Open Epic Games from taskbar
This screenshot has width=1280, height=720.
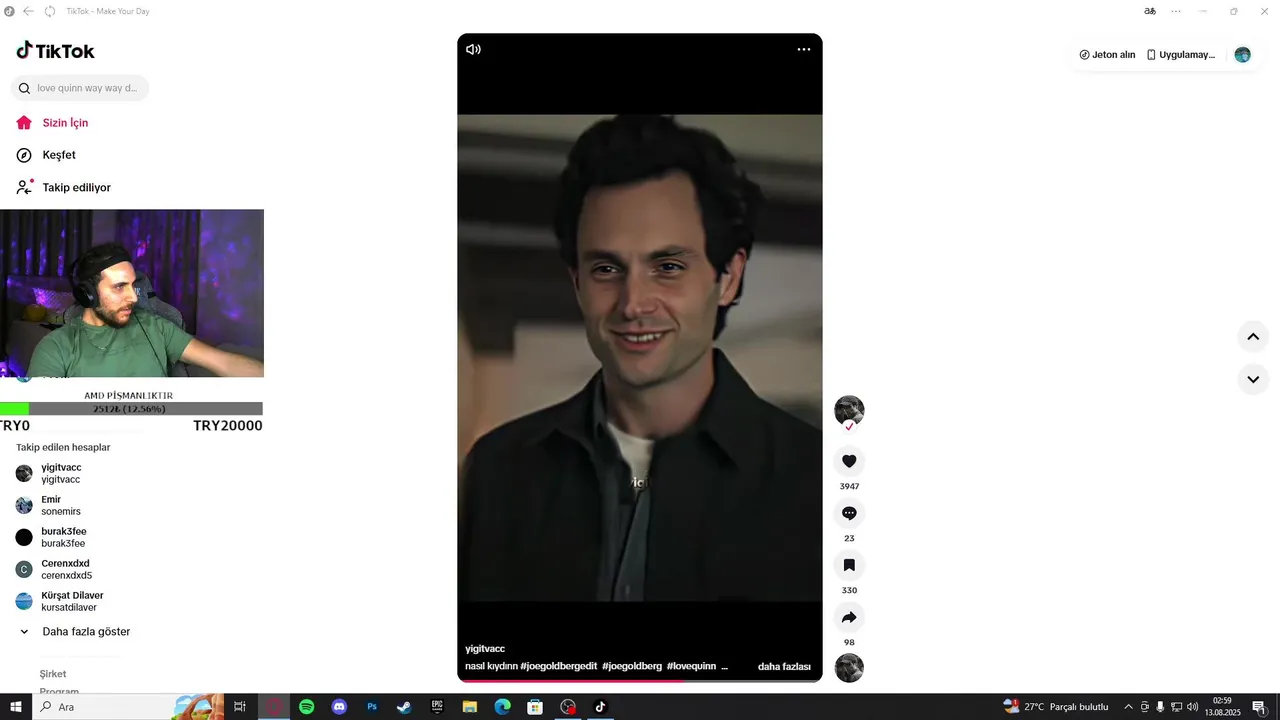[437, 707]
